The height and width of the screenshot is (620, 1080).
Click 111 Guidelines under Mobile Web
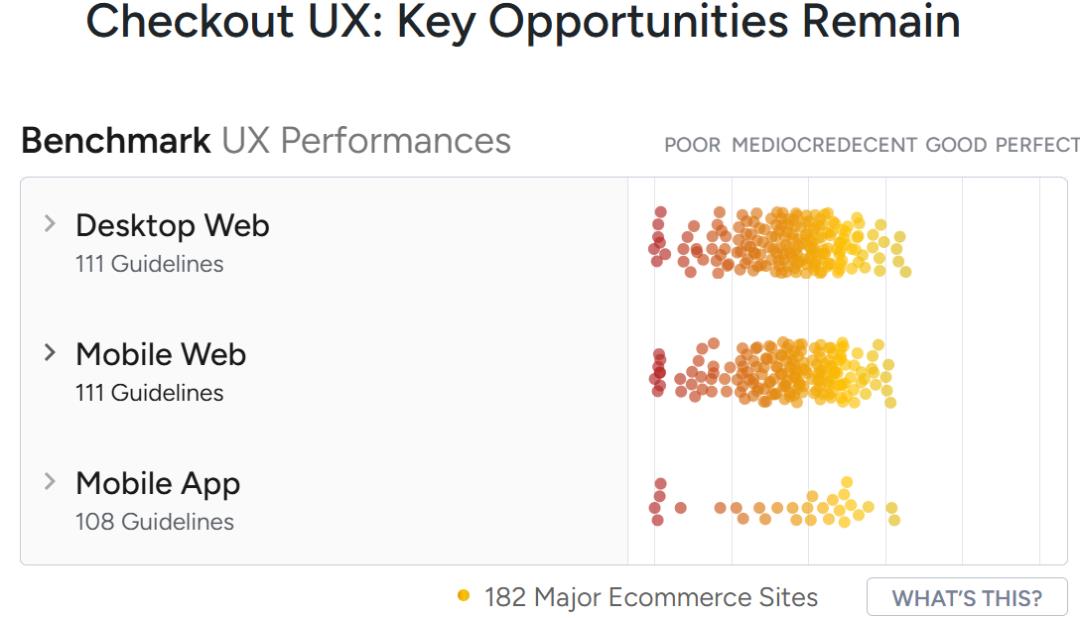(x=149, y=393)
